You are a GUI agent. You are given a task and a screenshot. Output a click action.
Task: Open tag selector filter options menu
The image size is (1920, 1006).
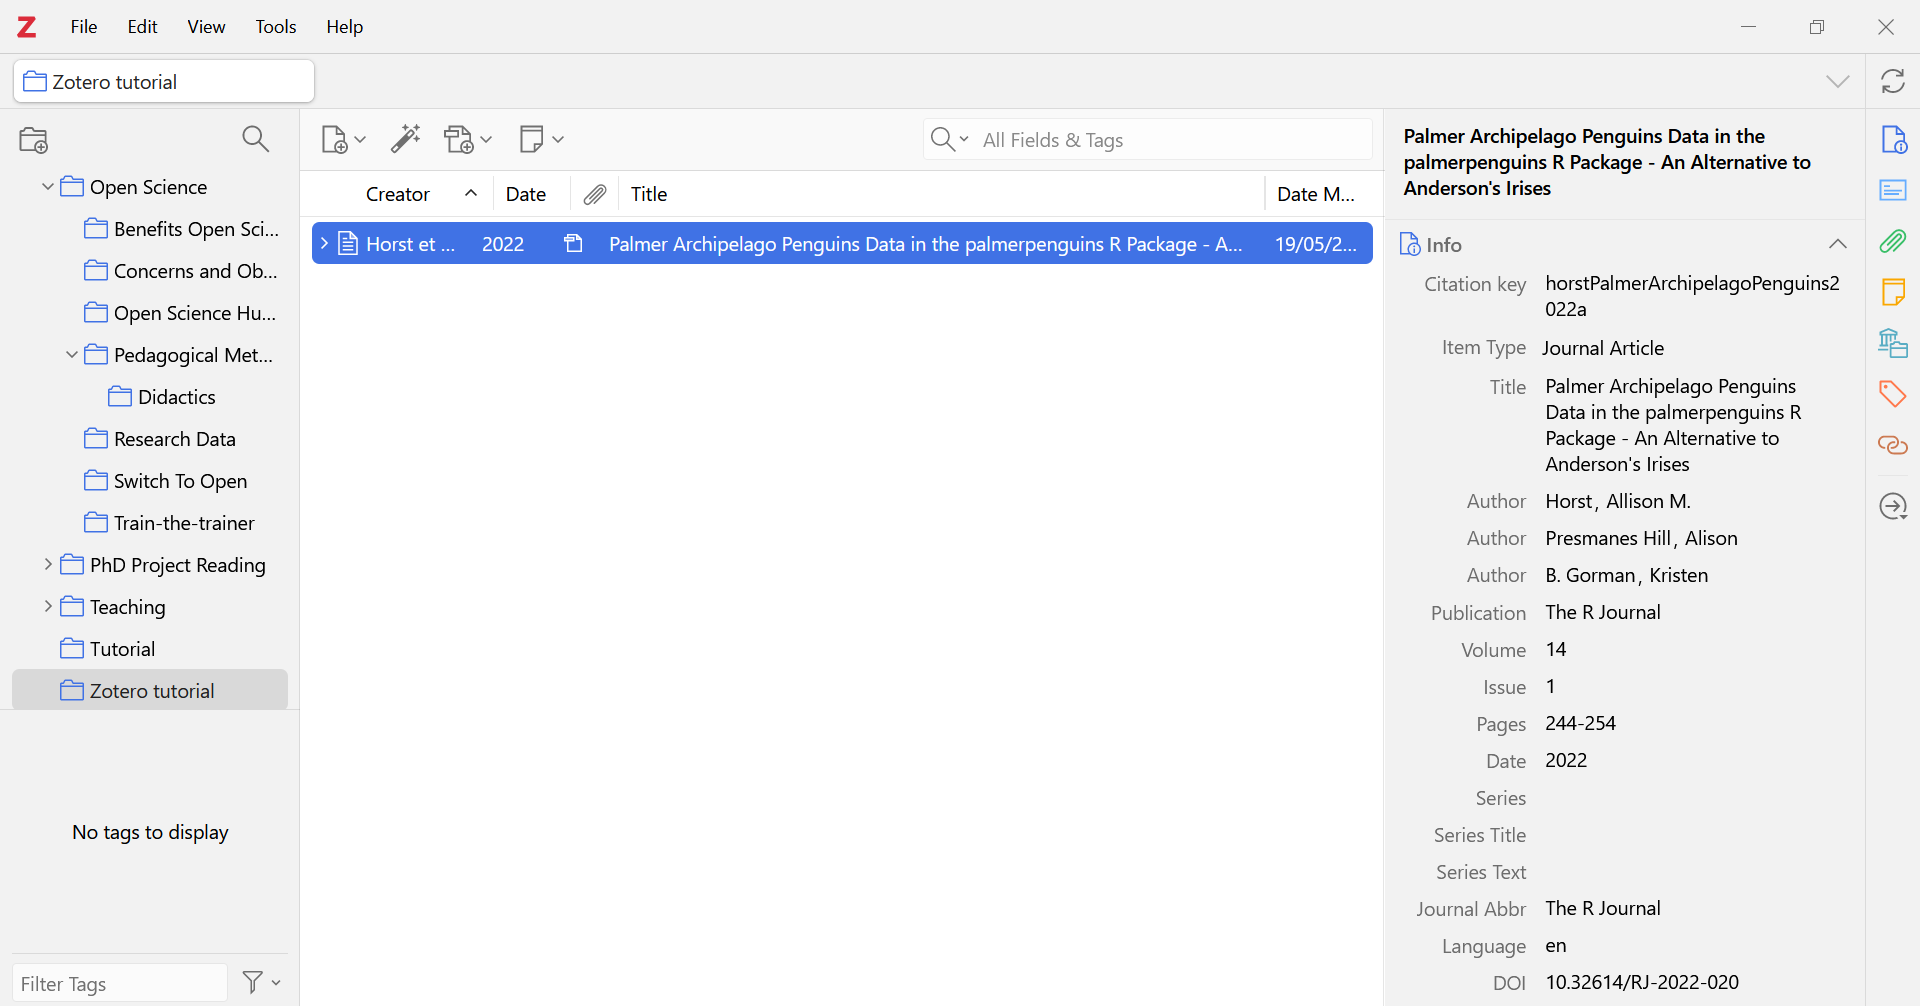pyautogui.click(x=262, y=983)
